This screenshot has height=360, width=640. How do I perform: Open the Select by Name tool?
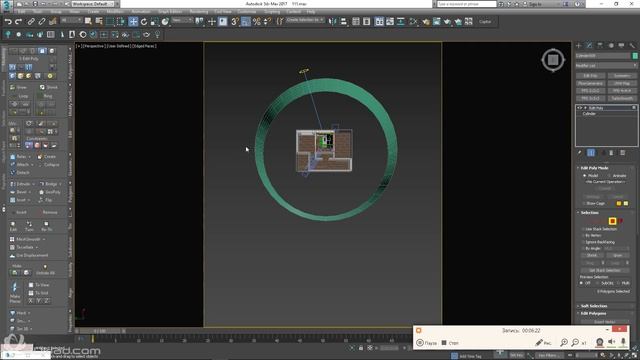click(99, 21)
